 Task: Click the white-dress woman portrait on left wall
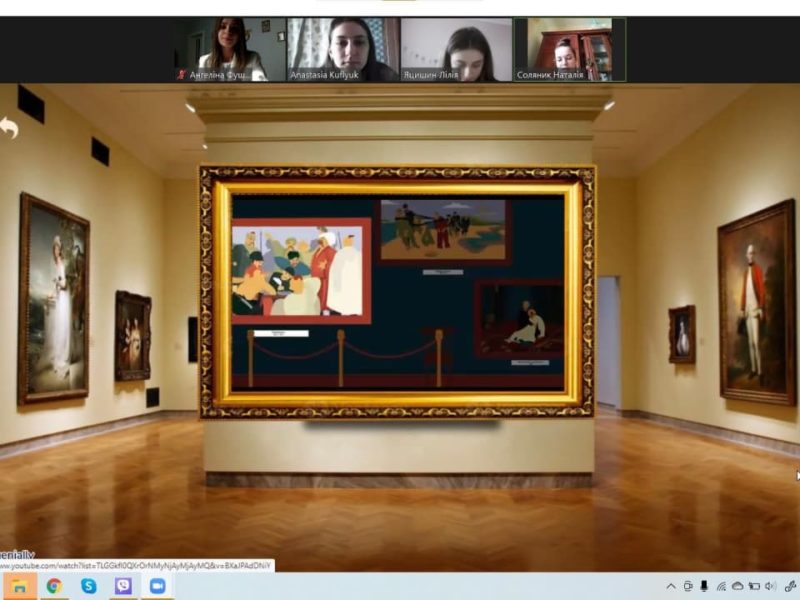[53, 298]
